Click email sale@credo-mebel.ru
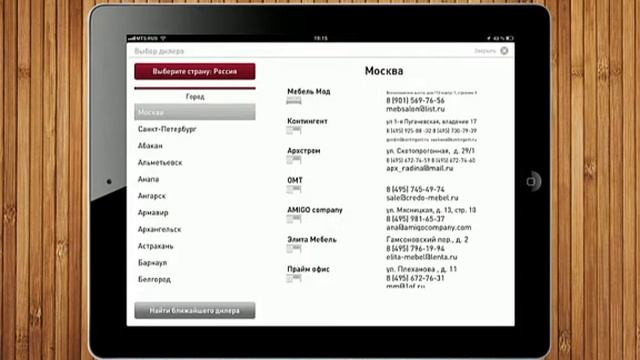 422,198
